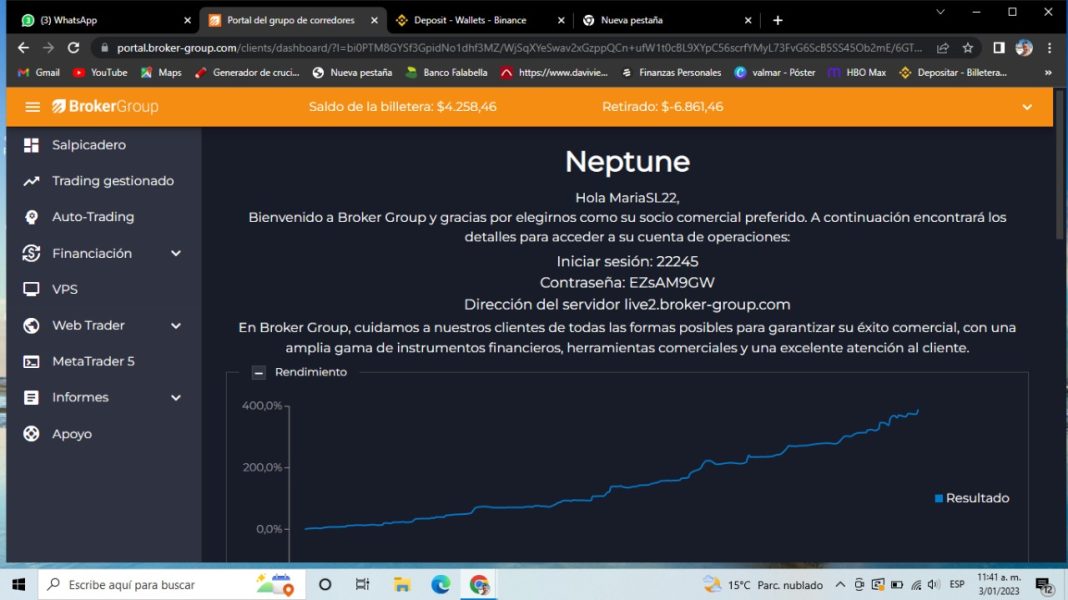Image resolution: width=1068 pixels, height=600 pixels.
Task: Open Microsoft Edge from the taskbar
Action: click(x=441, y=584)
